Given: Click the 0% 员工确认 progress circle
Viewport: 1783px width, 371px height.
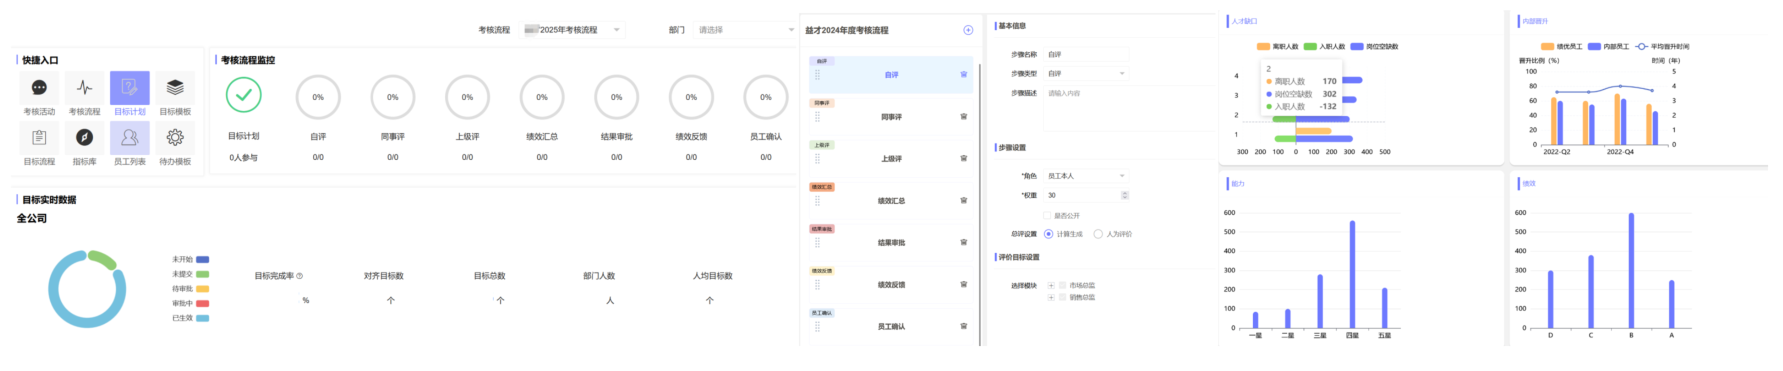Looking at the screenshot, I should 766,97.
